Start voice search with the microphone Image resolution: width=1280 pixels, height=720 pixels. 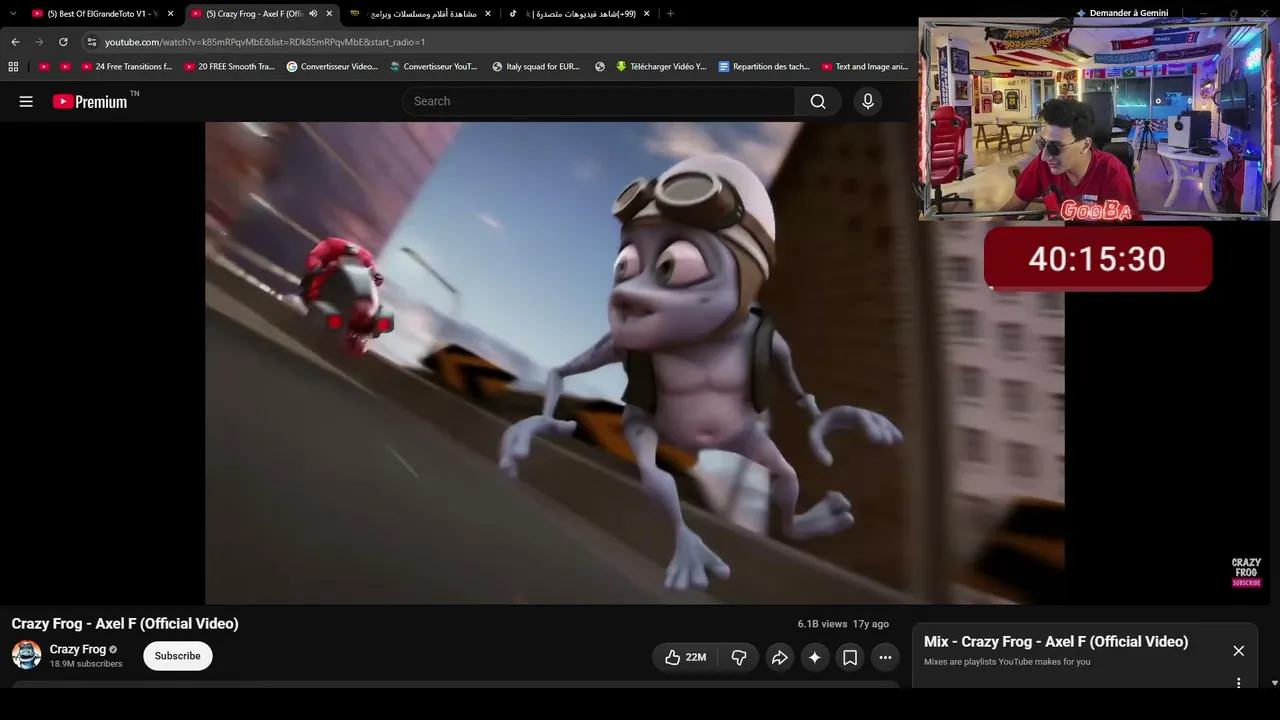(x=868, y=101)
